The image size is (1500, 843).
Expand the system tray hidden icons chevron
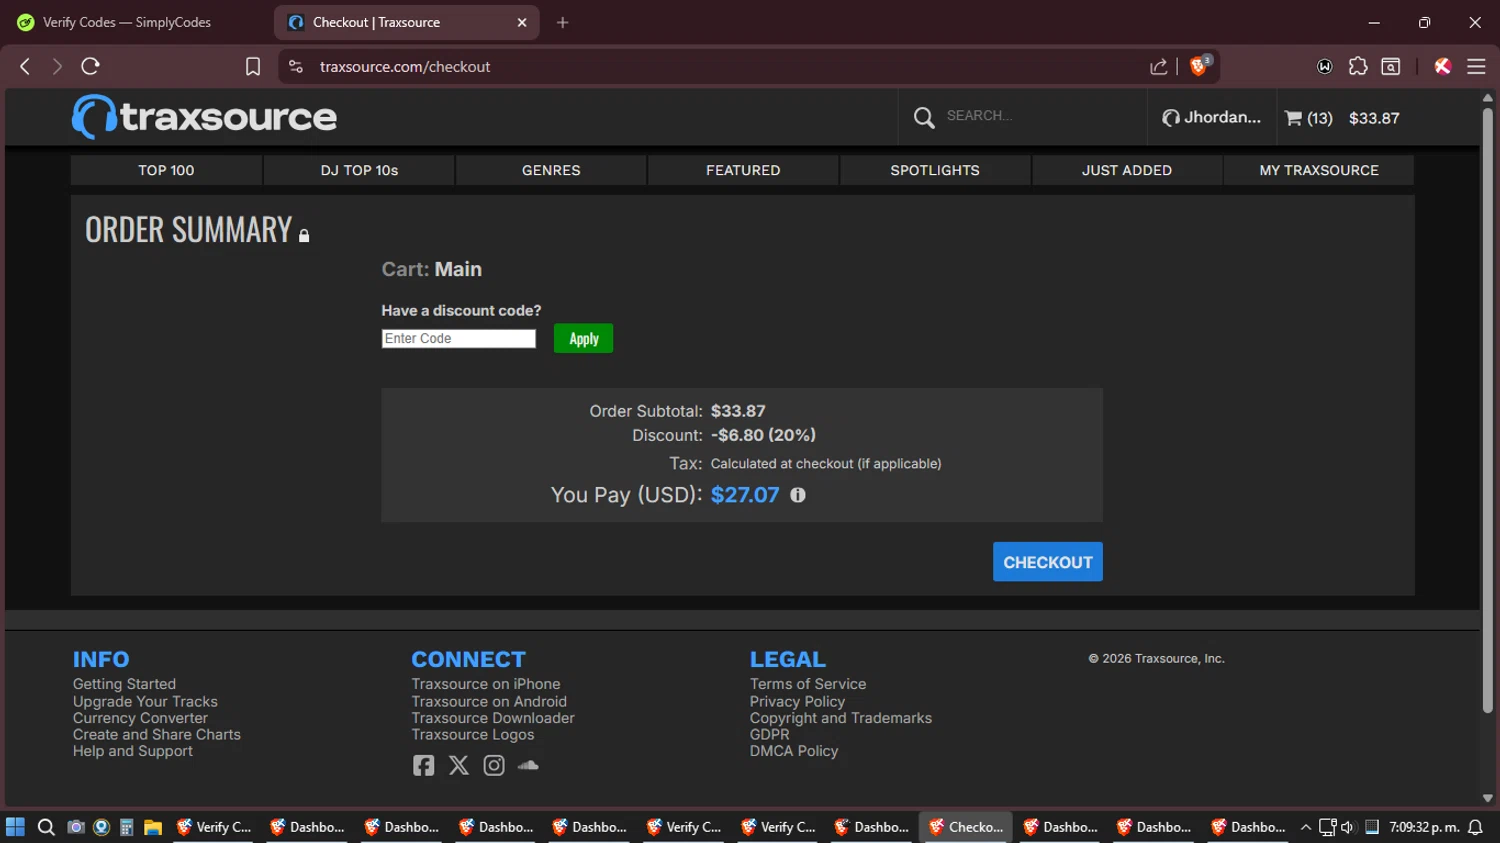[x=1305, y=827]
